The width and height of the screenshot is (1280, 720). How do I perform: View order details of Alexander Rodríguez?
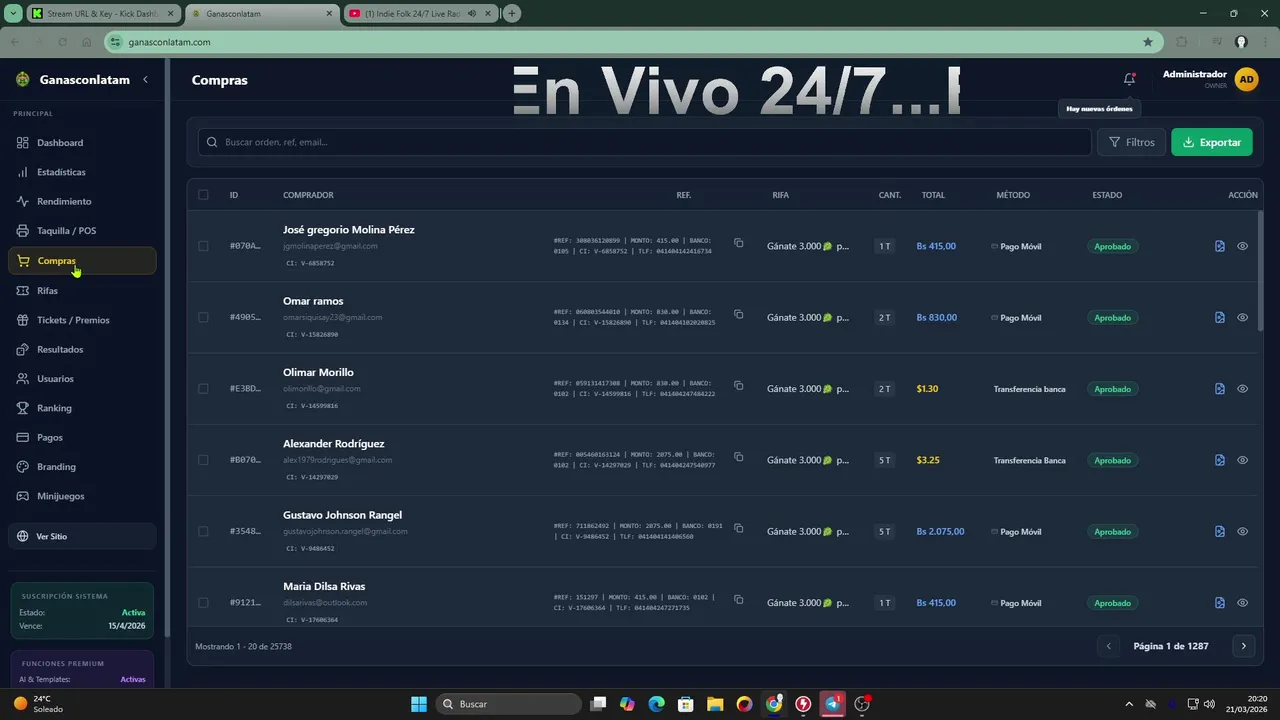point(1242,460)
